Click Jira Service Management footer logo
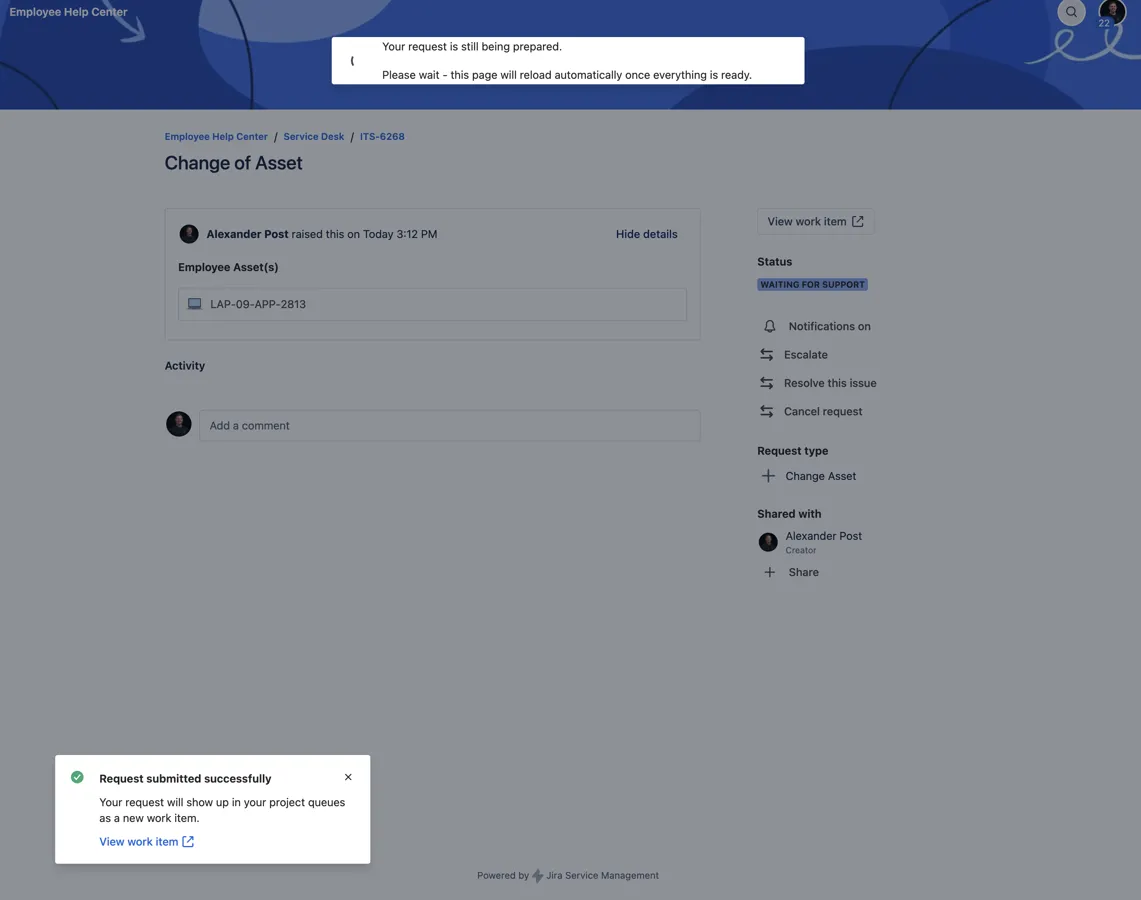This screenshot has width=1141, height=900. click(537, 876)
